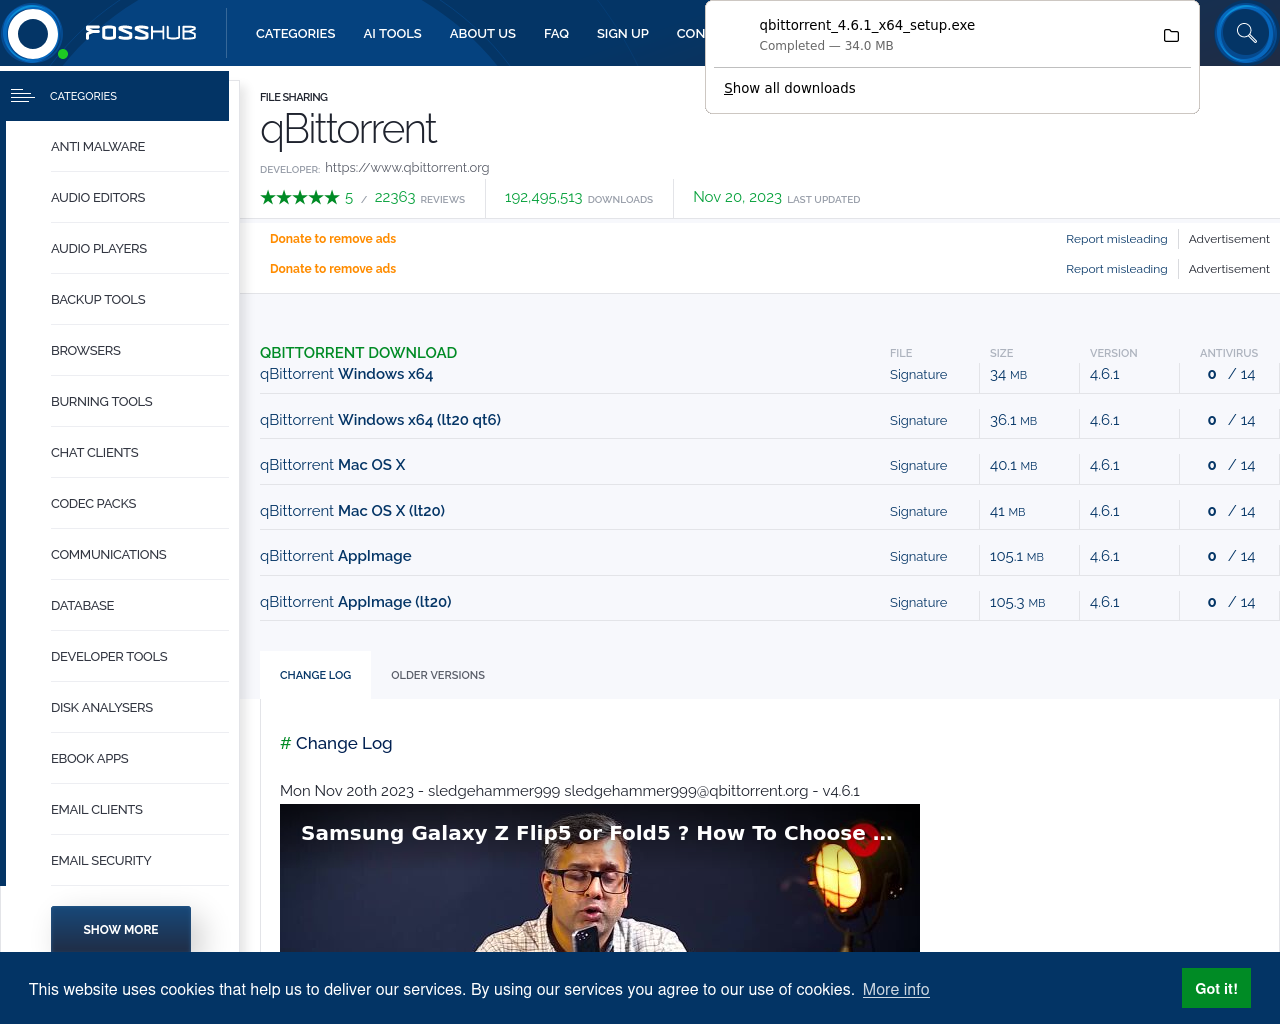Open Signature for AppImage (lt20) row
The width and height of the screenshot is (1280, 1024).
tap(918, 602)
